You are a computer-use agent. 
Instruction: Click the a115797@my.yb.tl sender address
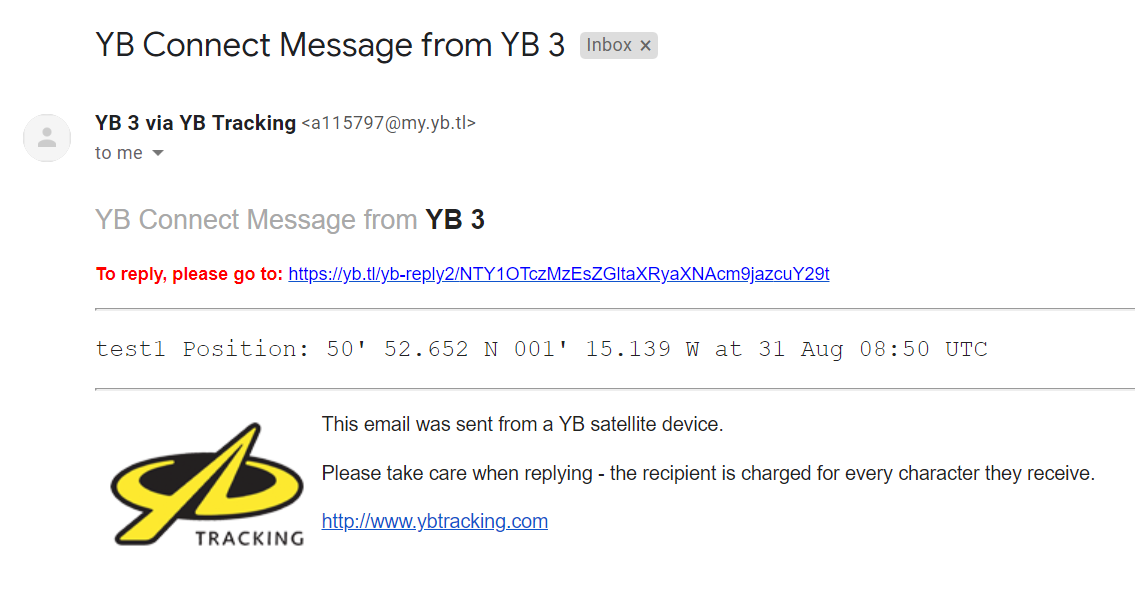[x=389, y=123]
